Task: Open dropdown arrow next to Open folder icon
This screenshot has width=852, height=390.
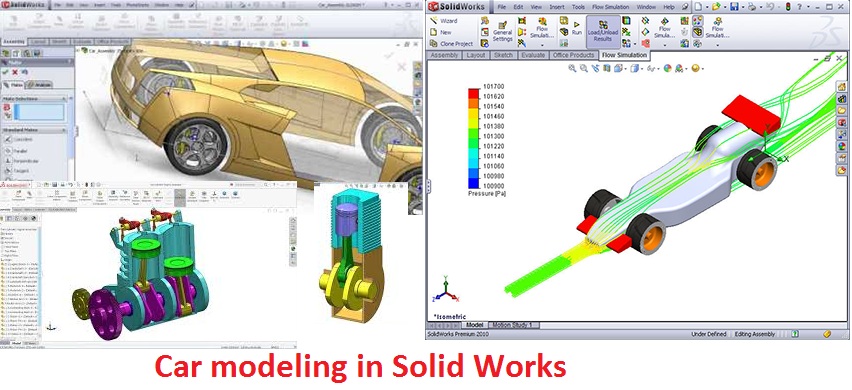Action: [x=724, y=8]
